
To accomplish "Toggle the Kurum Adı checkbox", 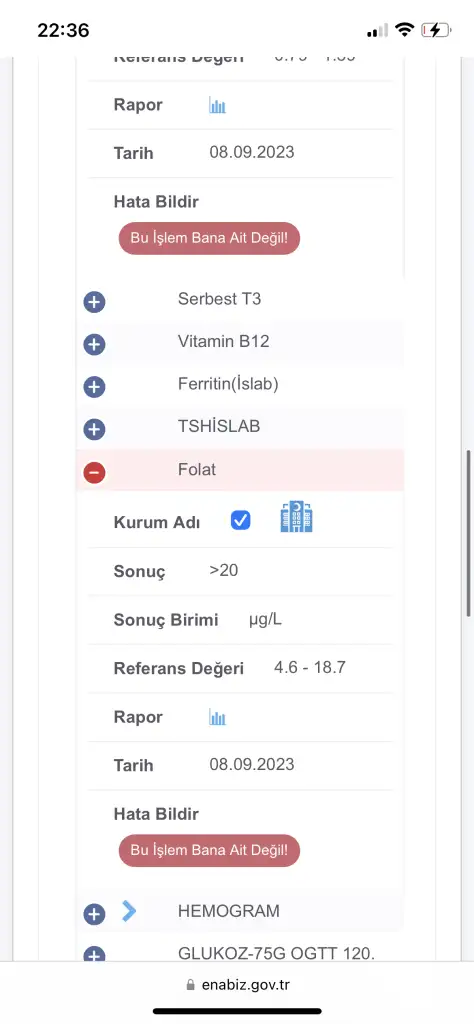I will click(240, 520).
